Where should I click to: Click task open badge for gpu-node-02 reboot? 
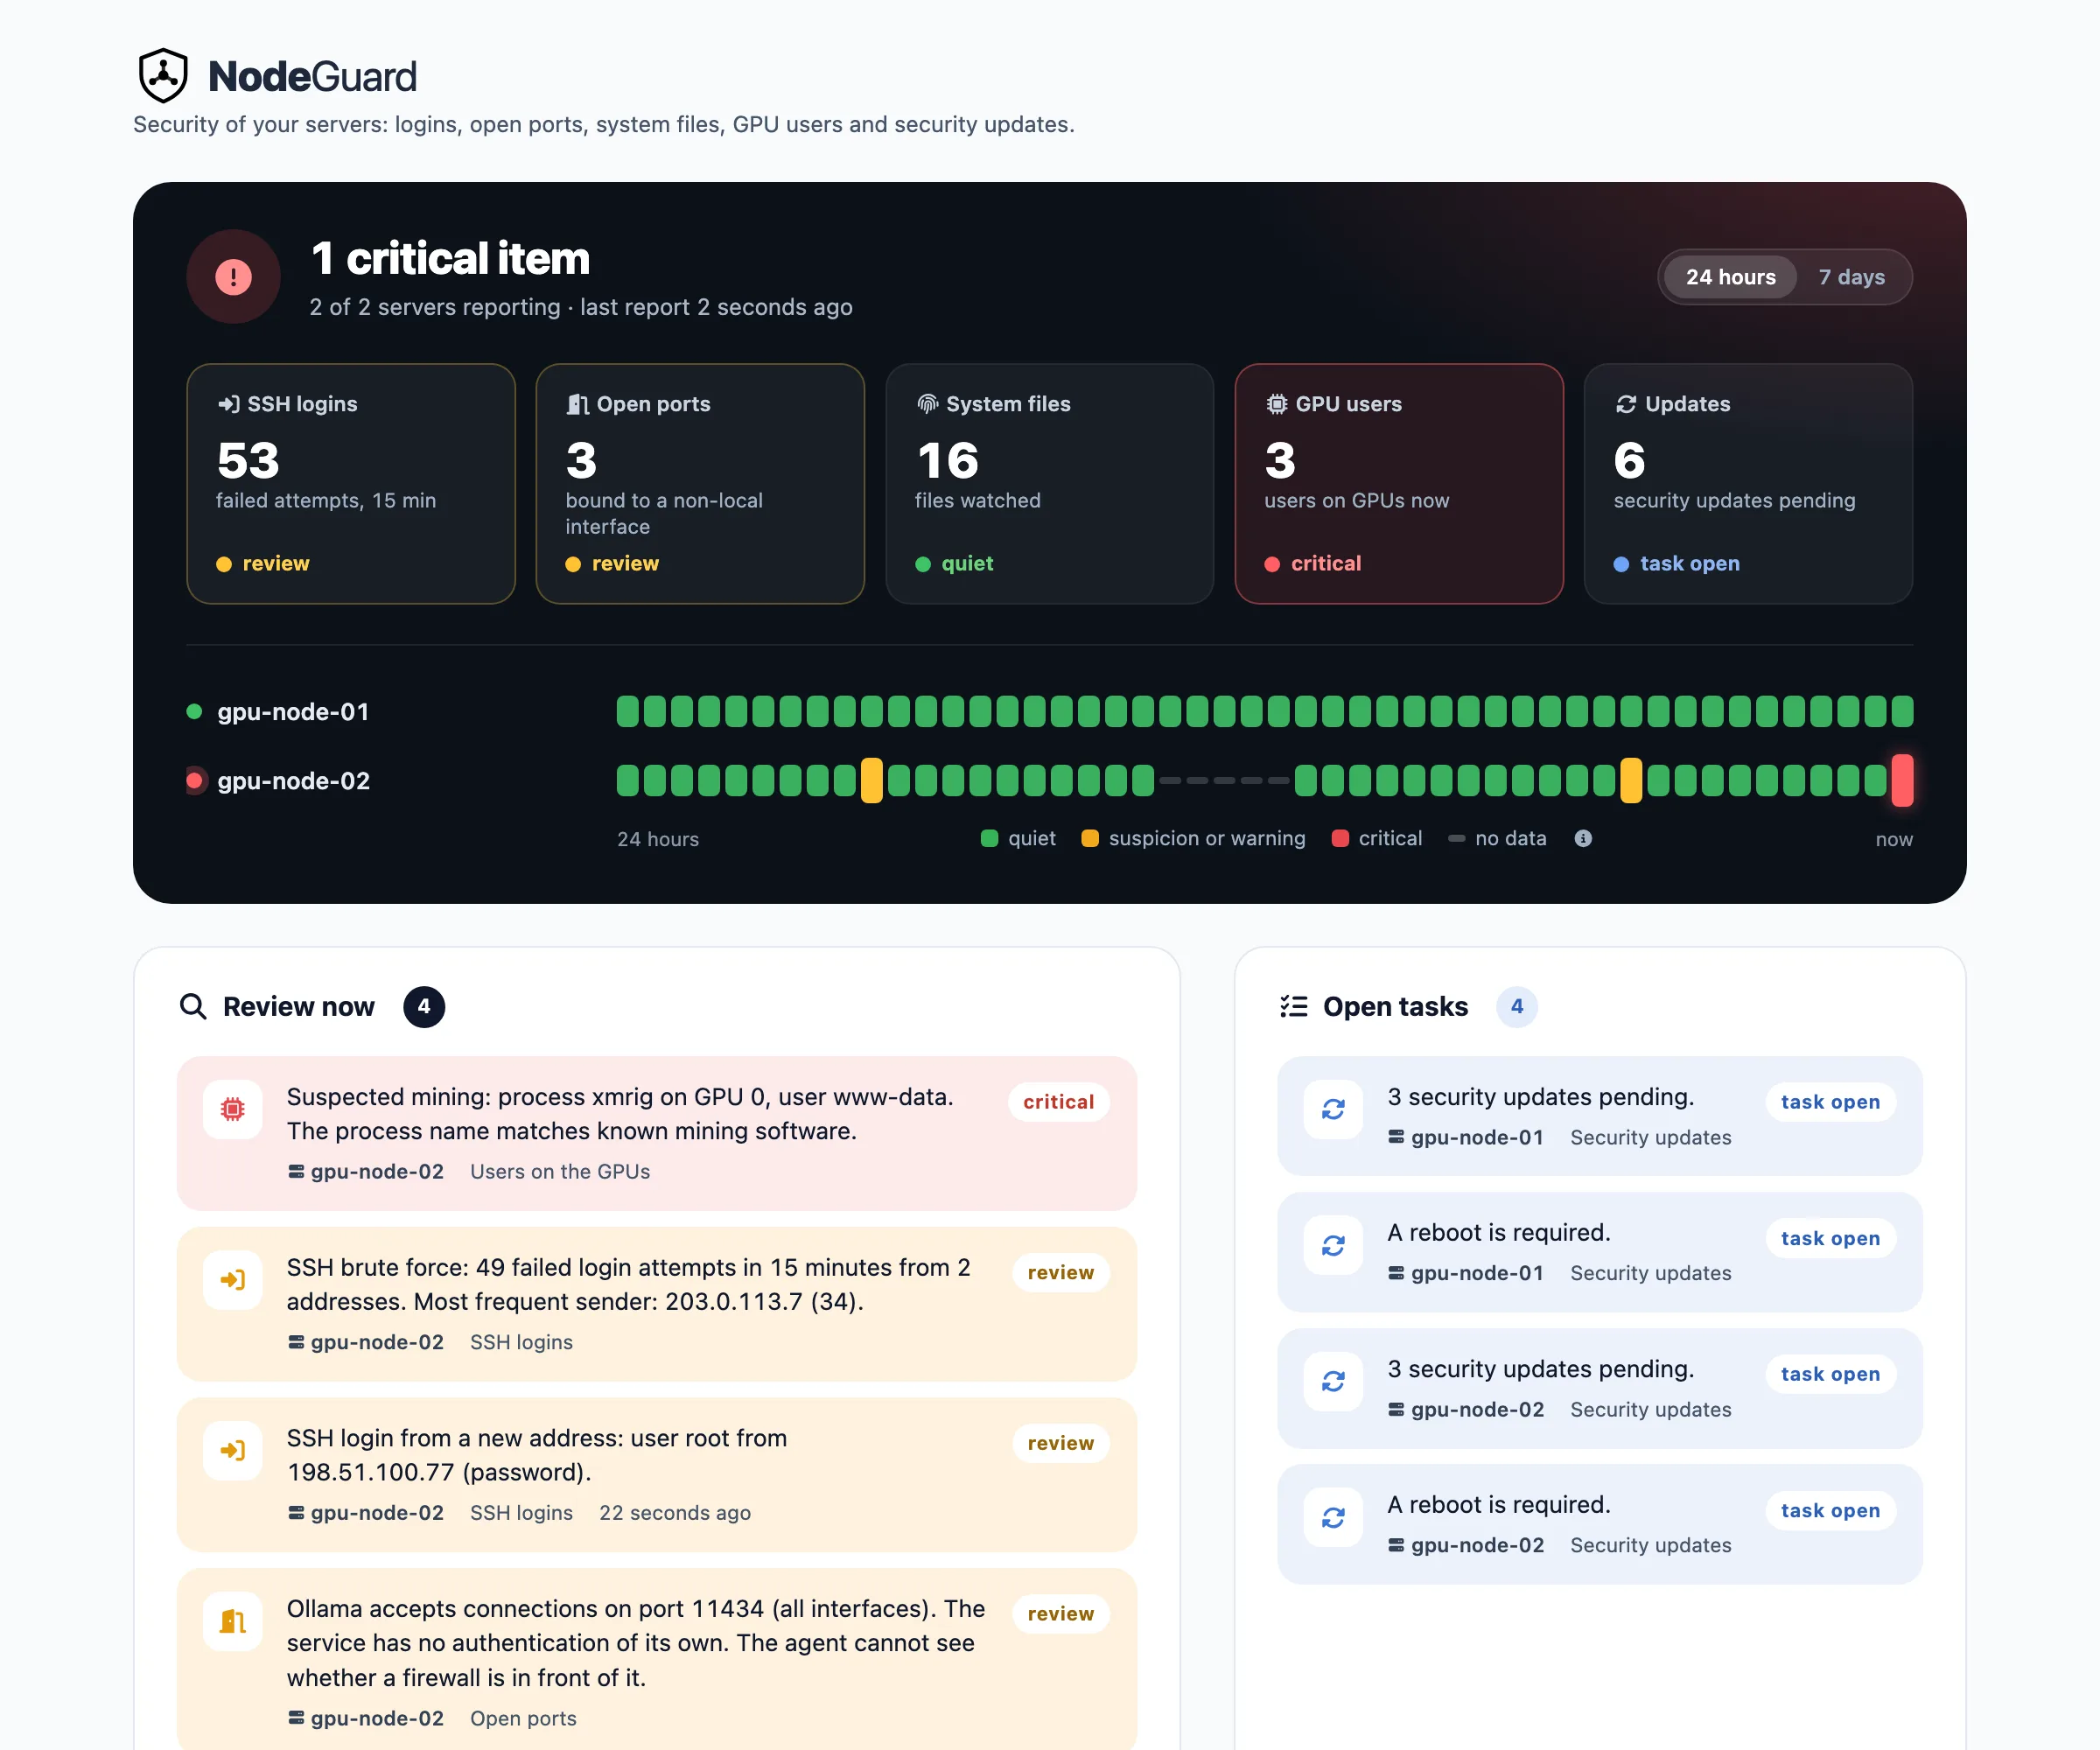tap(1830, 1511)
